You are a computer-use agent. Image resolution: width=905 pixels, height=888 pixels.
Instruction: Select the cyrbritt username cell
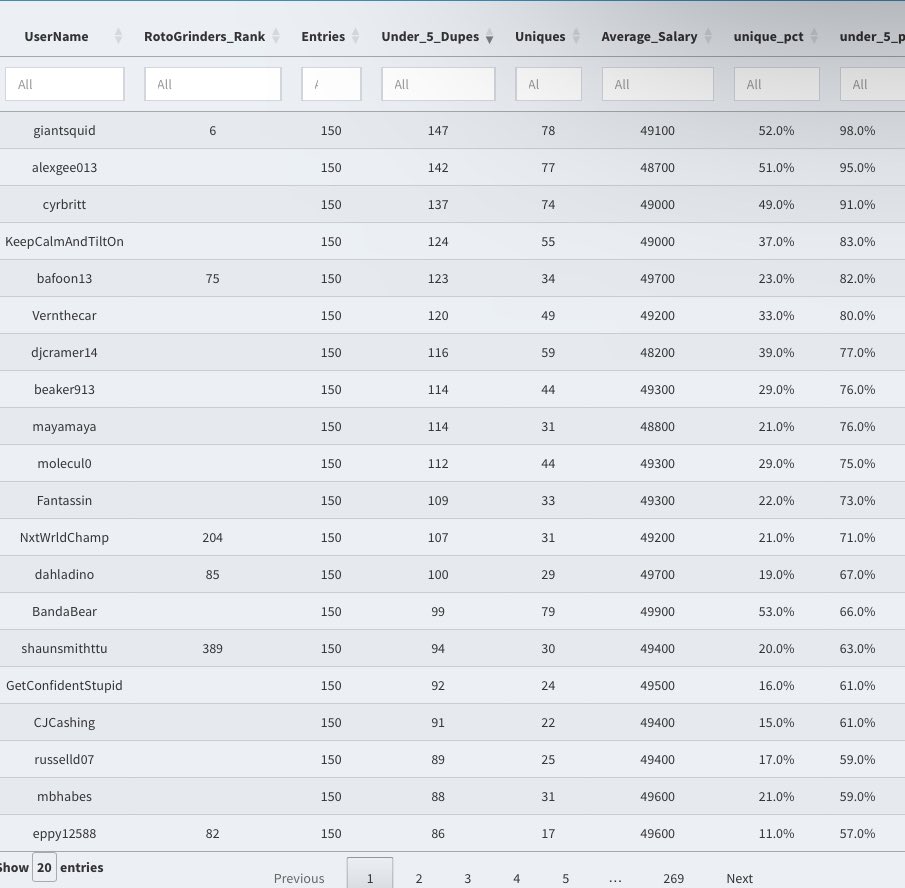pos(65,204)
